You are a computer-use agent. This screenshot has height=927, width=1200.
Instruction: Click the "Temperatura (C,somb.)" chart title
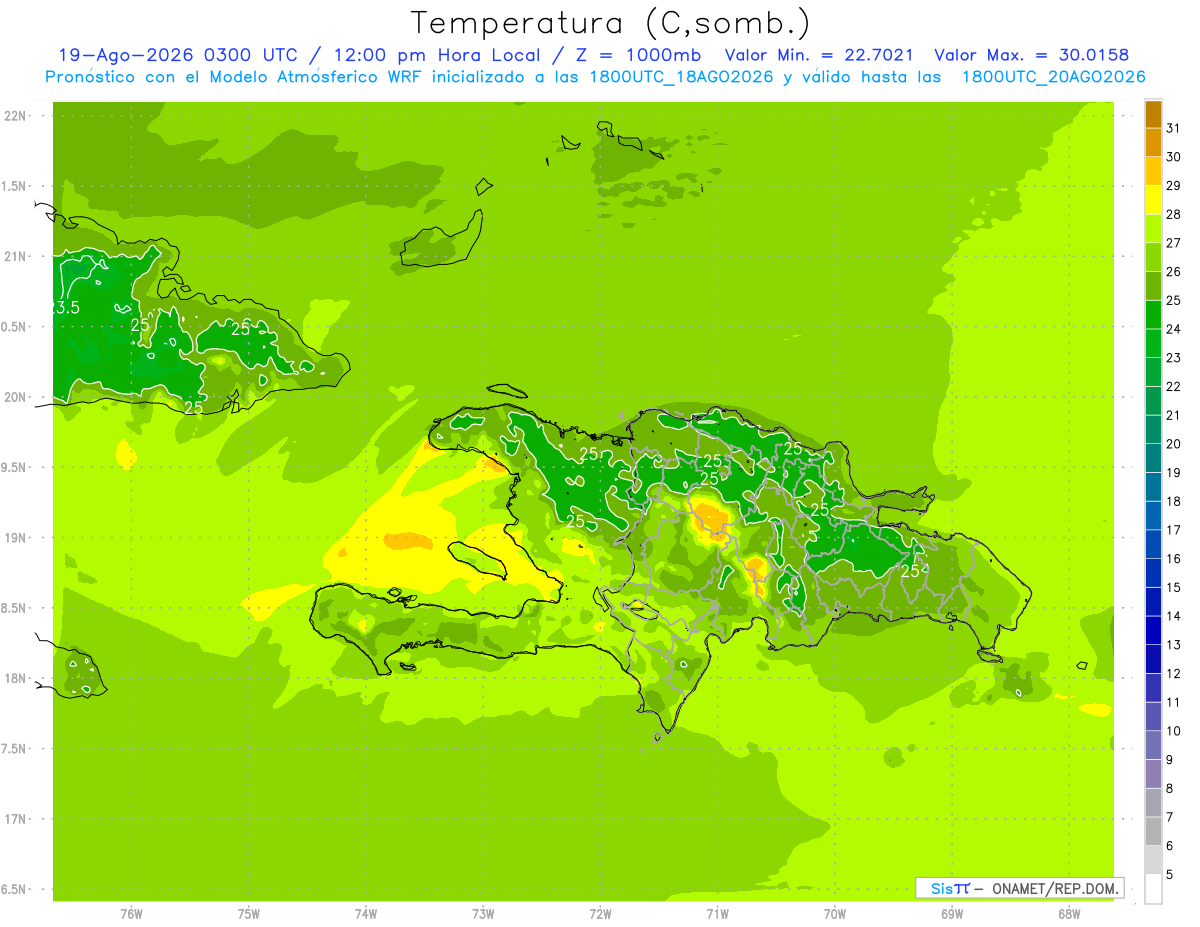click(x=610, y=23)
